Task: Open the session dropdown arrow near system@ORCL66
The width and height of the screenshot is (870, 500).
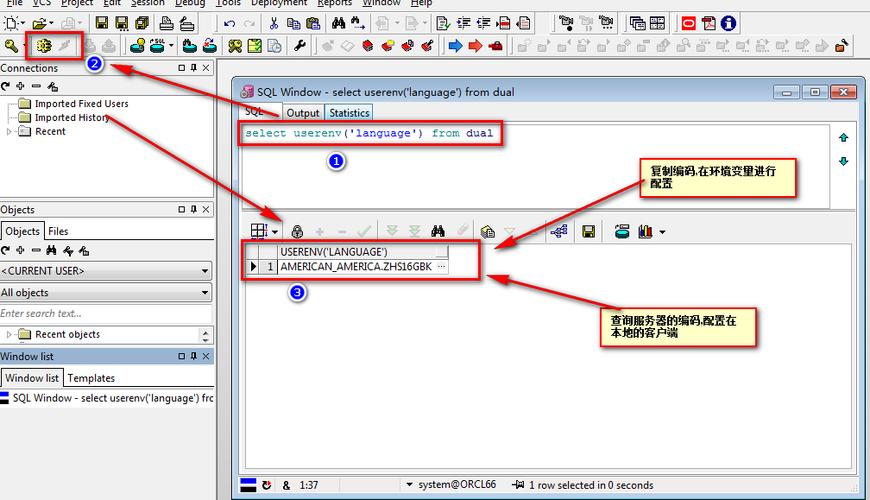Action: pyautogui.click(x=409, y=484)
